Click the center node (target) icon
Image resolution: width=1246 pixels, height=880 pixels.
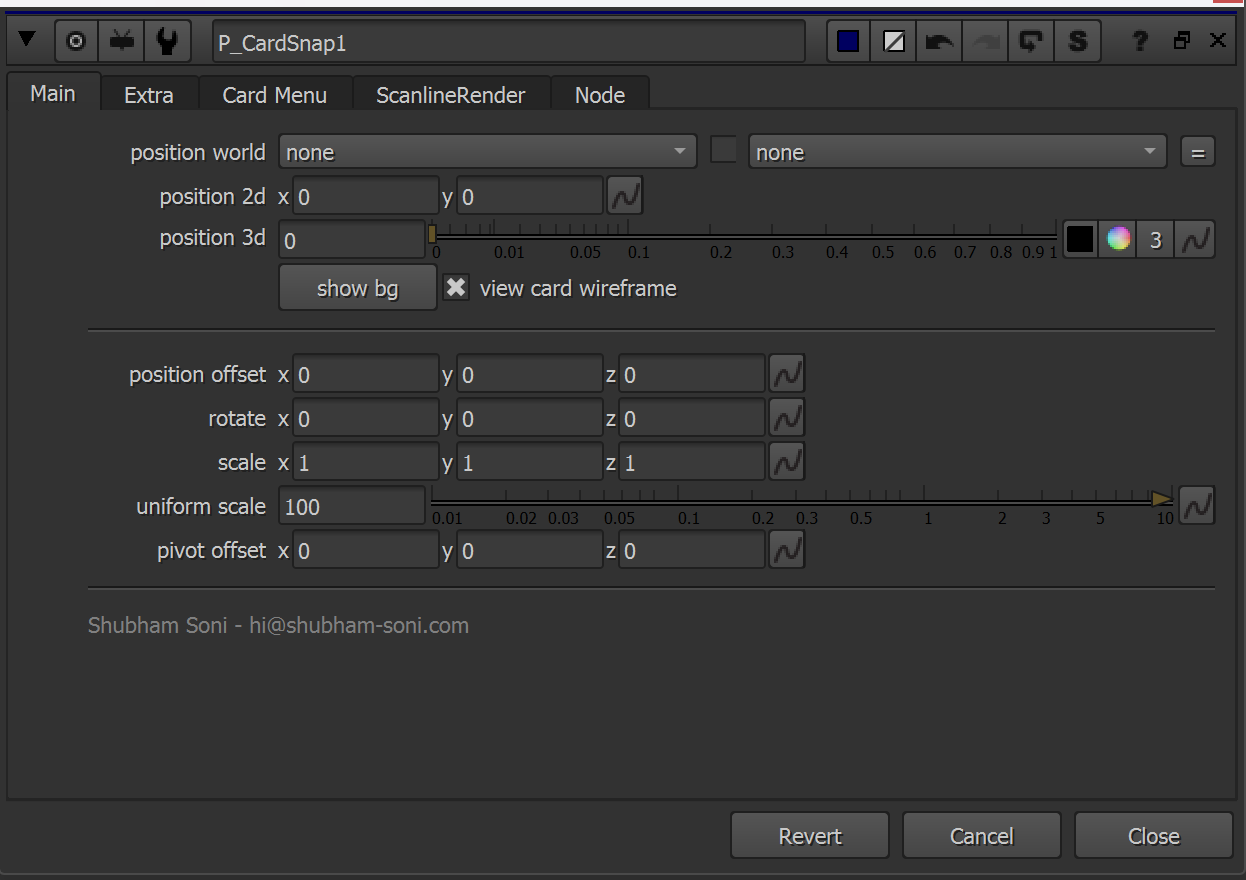pos(76,42)
